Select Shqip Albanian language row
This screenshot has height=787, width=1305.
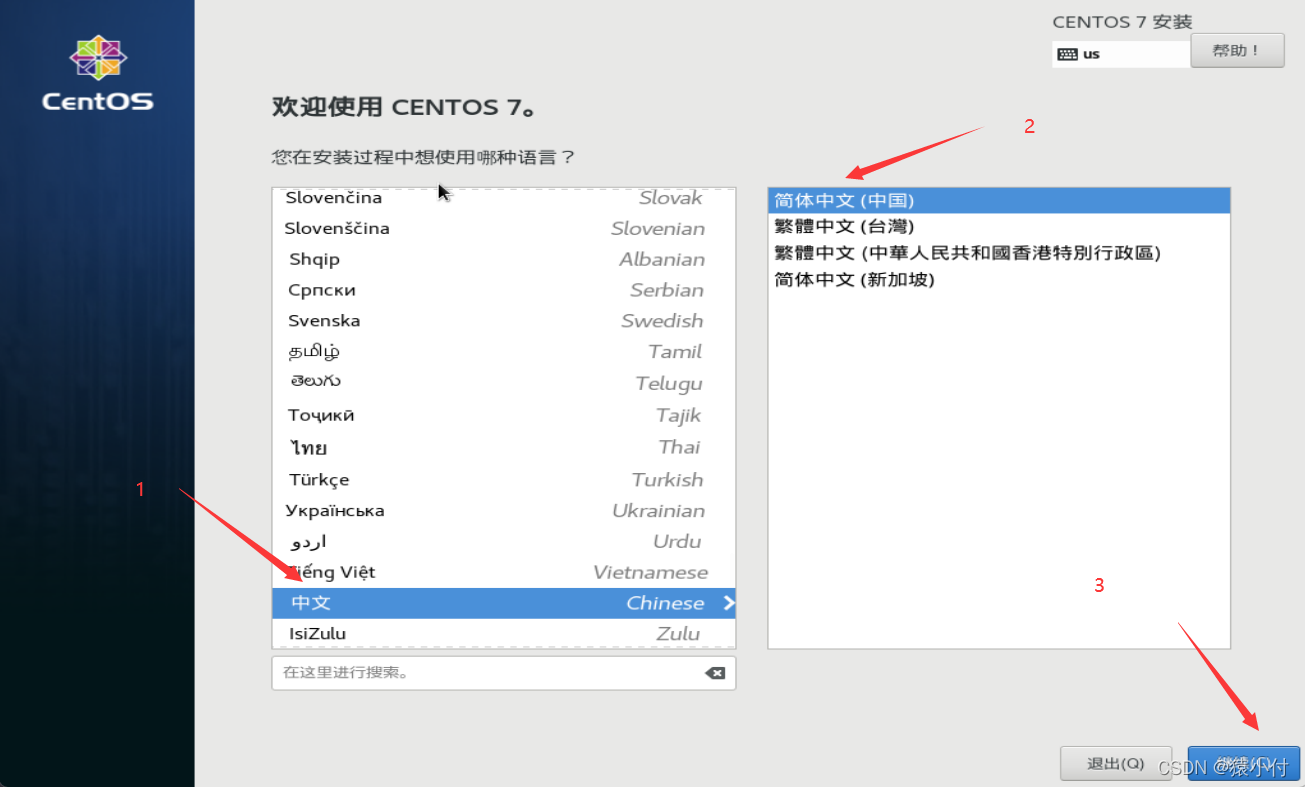click(504, 259)
